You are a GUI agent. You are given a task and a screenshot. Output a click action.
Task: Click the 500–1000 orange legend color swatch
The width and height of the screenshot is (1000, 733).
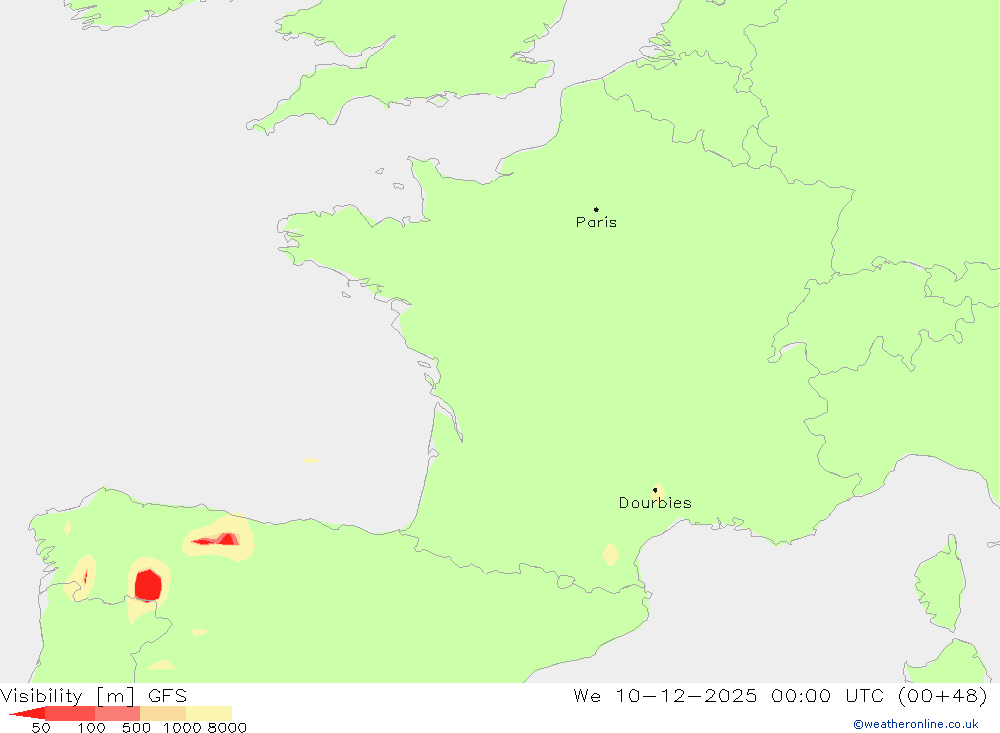163,713
